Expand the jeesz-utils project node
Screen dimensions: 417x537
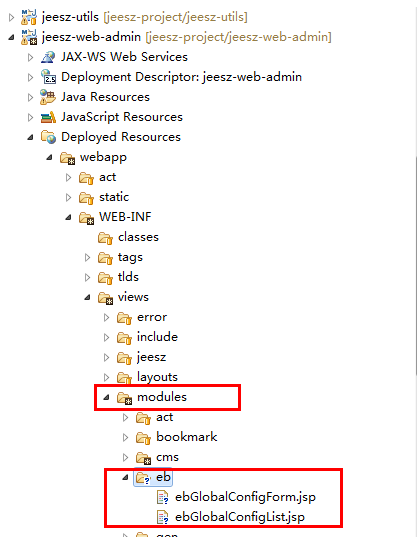click(x=11, y=17)
